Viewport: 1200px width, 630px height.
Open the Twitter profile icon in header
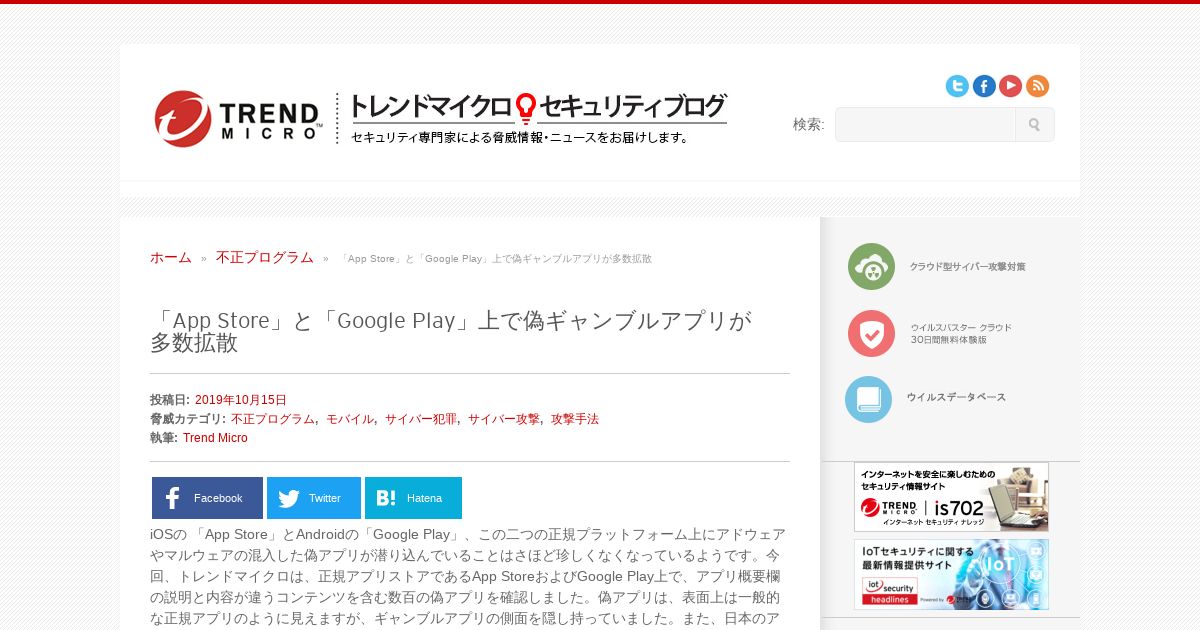[x=957, y=86]
